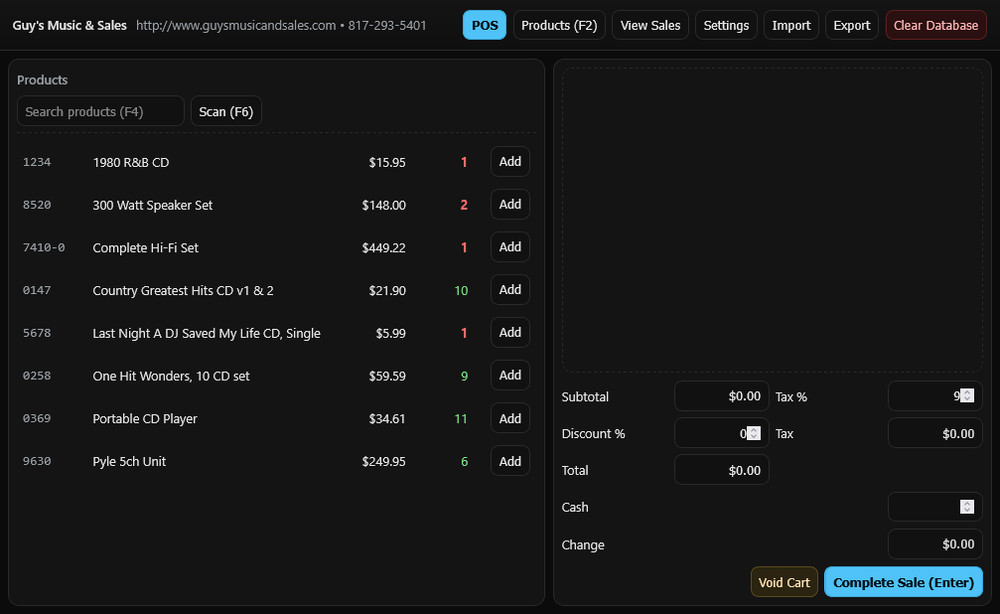Open the View Sales page

click(x=650, y=24)
